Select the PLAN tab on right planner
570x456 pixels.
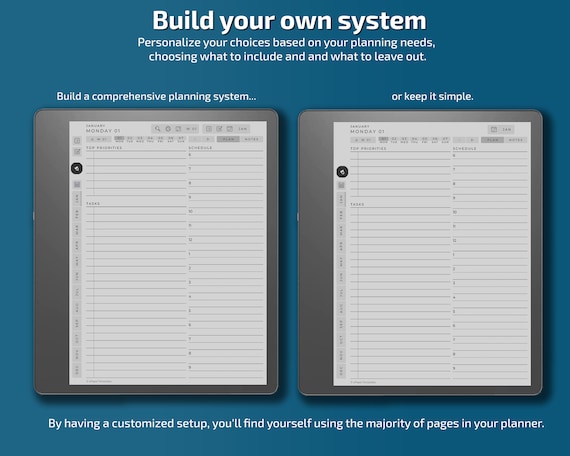tap(493, 140)
